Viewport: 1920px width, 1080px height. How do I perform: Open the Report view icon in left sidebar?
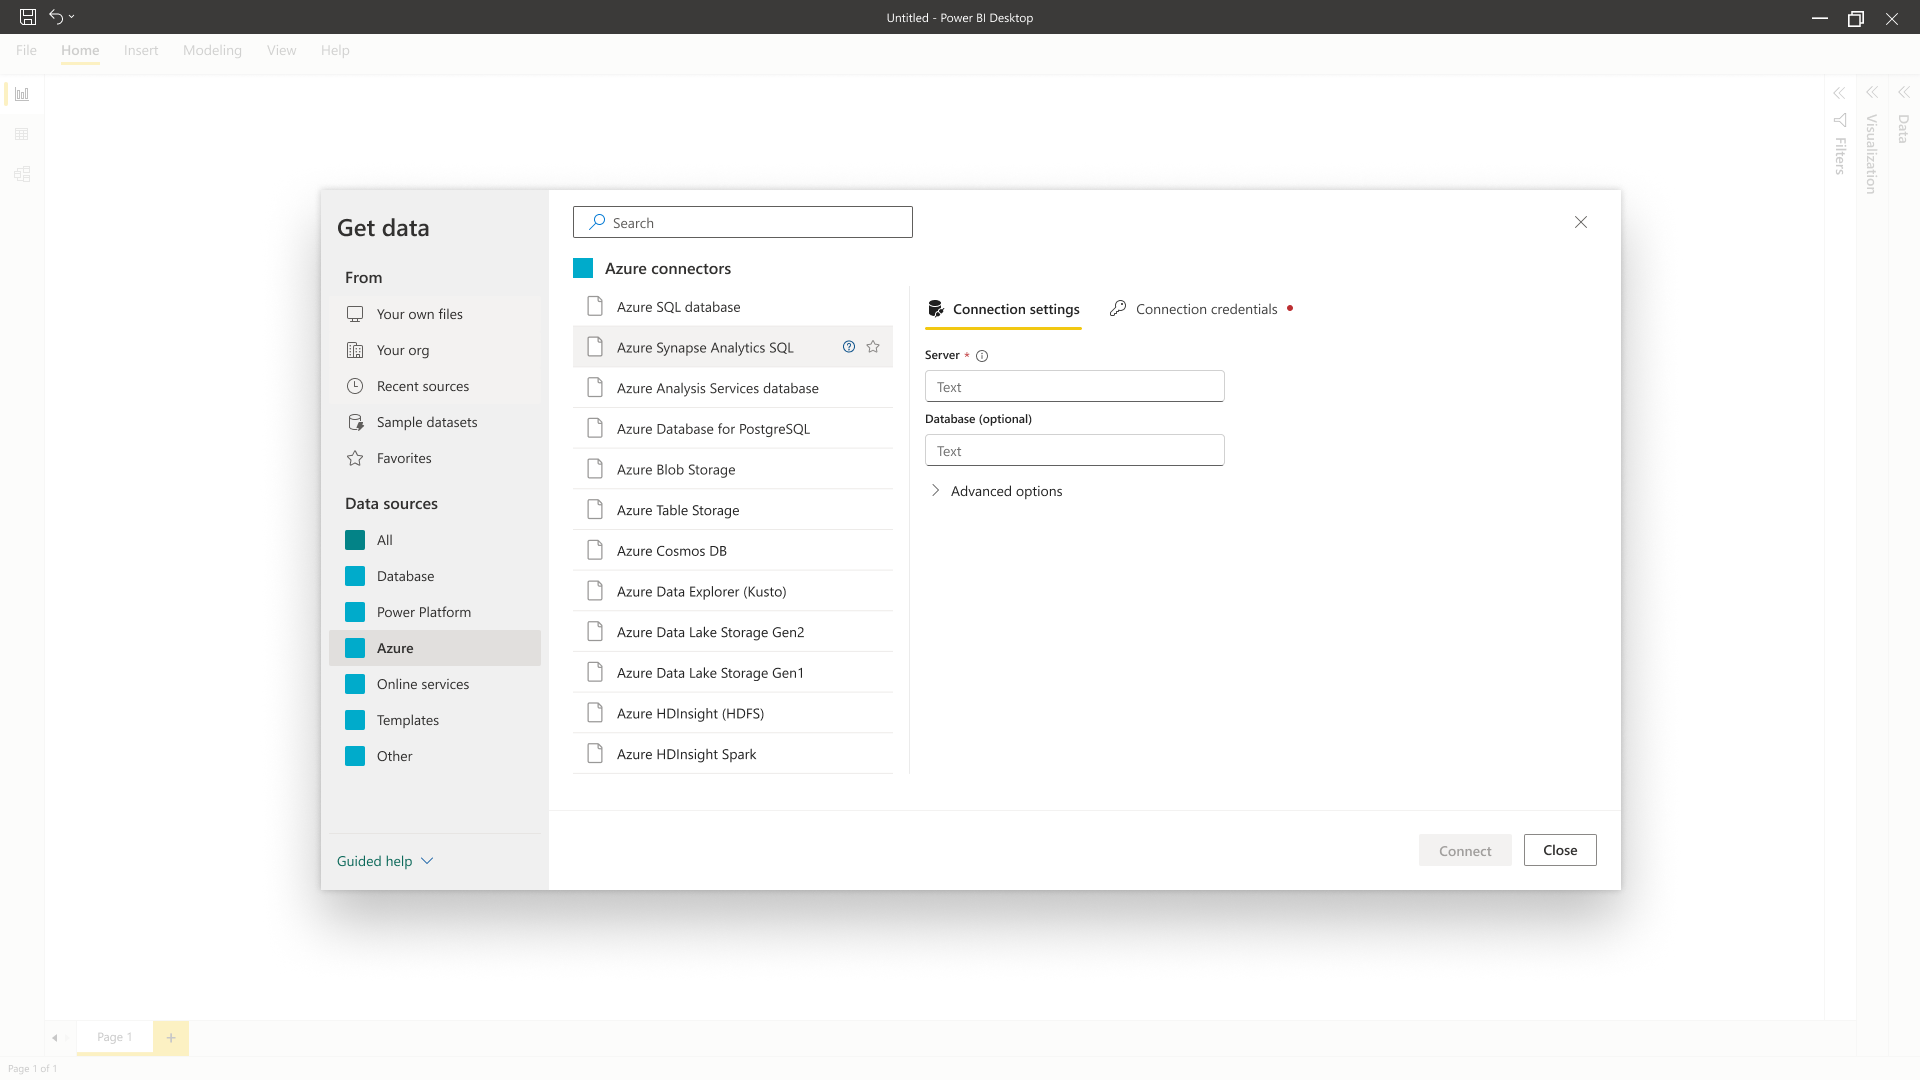(x=22, y=94)
